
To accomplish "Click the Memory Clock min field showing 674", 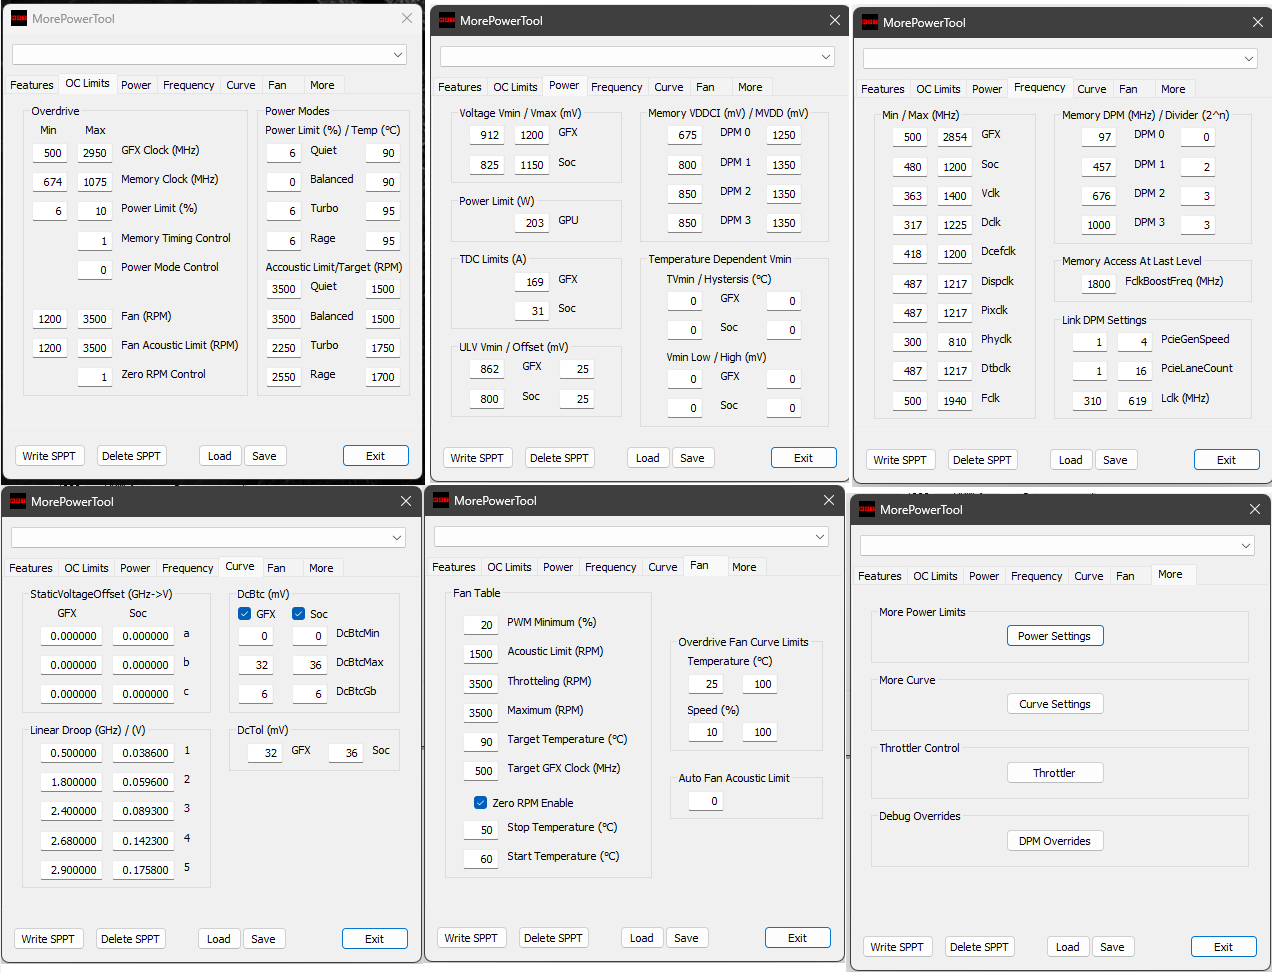I will point(52,182).
